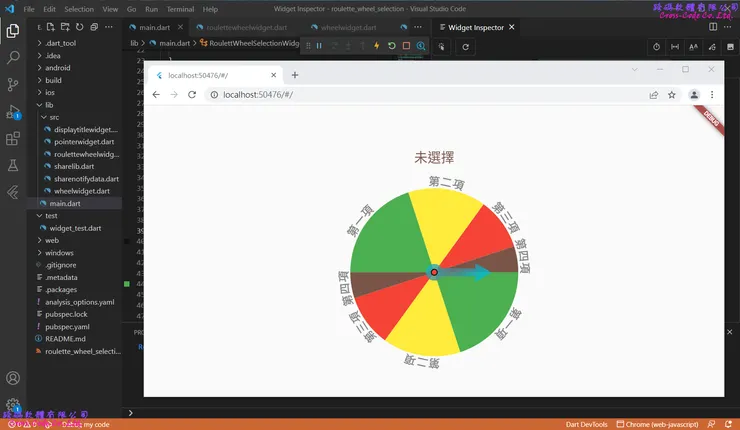
Task: Open the Testing flask view
Action: click(13, 165)
